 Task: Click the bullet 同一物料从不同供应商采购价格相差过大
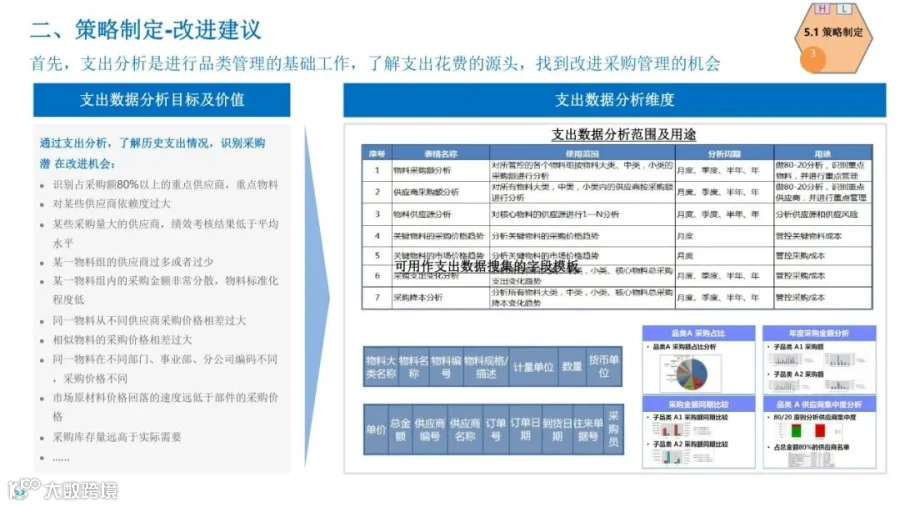click(149, 320)
